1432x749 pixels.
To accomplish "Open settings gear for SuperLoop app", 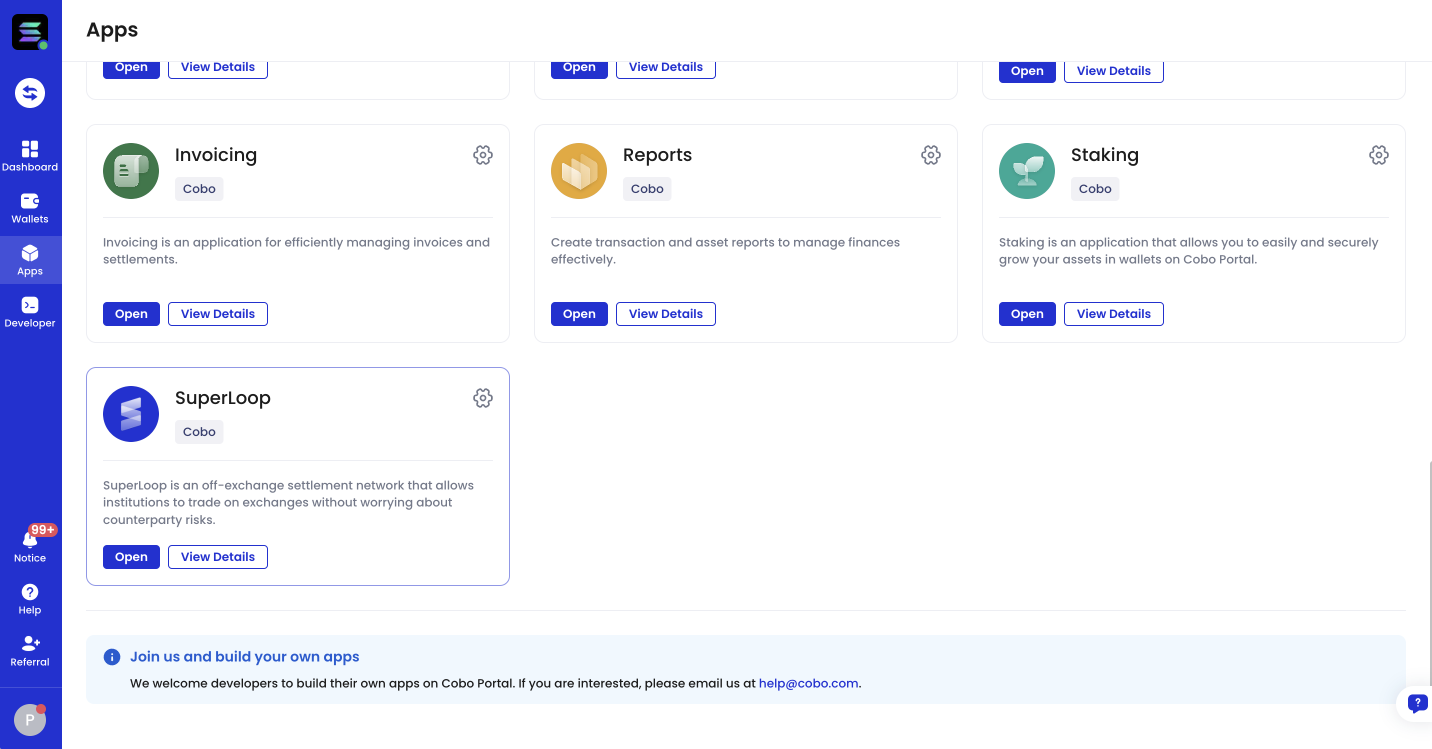I will pos(483,398).
